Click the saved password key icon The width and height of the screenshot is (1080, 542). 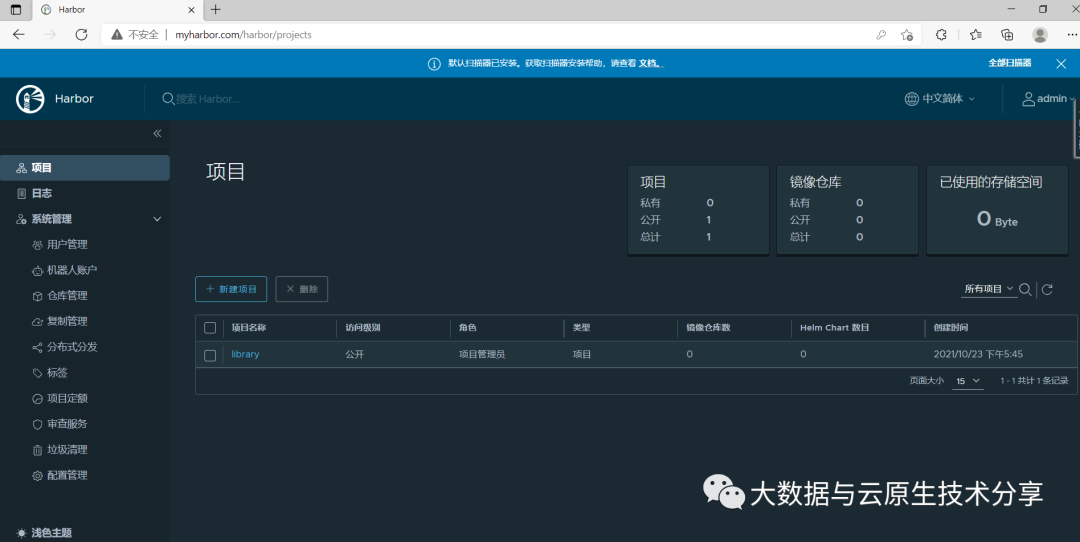(x=881, y=34)
